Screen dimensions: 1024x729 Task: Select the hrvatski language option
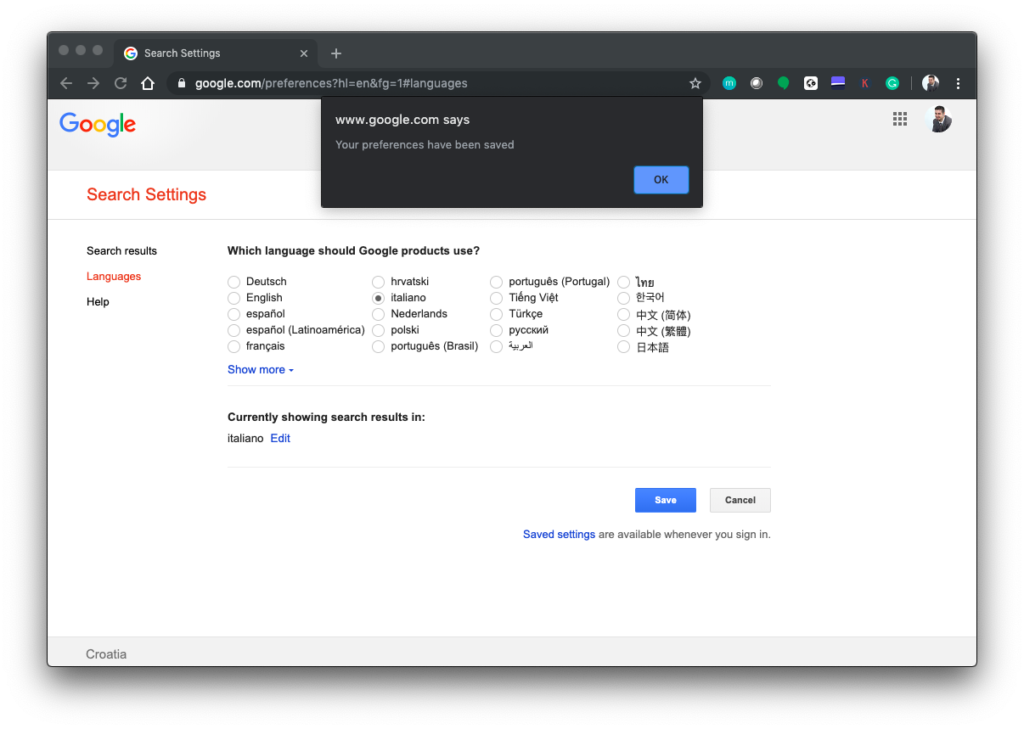click(378, 282)
